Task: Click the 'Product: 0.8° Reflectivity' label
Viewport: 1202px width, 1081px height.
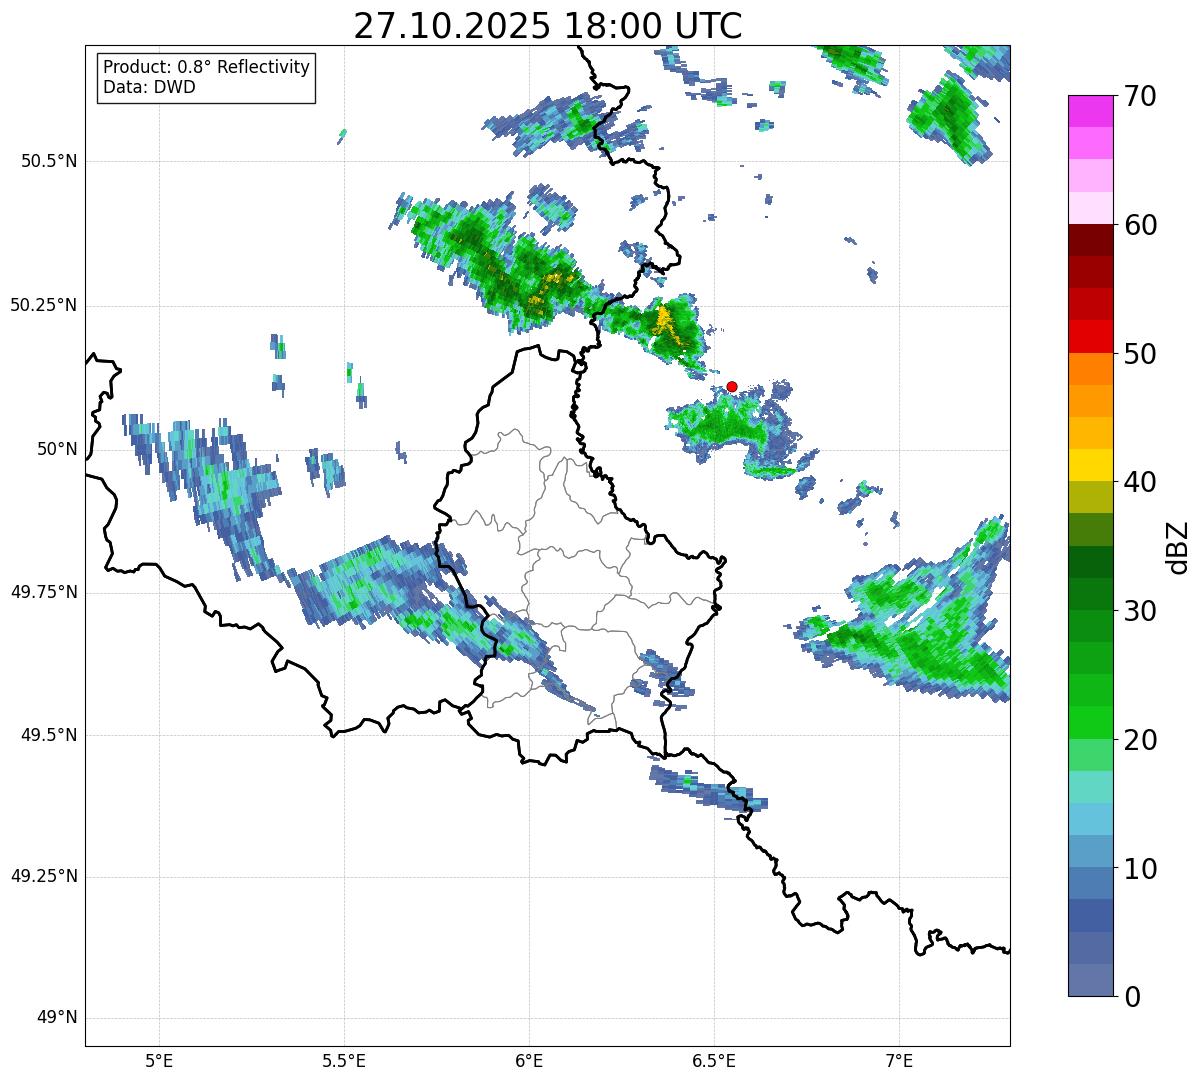Action: tap(207, 67)
